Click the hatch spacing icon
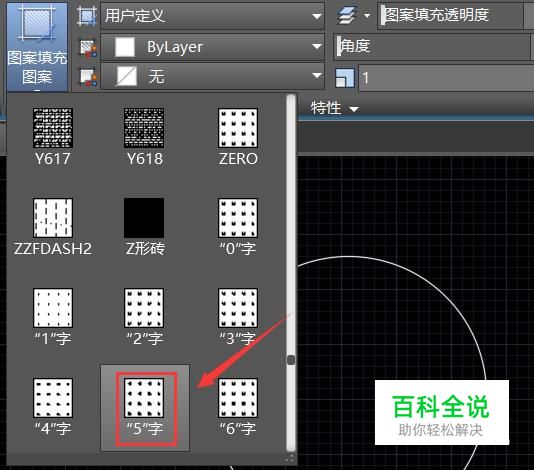This screenshot has width=534, height=470. pos(345,78)
